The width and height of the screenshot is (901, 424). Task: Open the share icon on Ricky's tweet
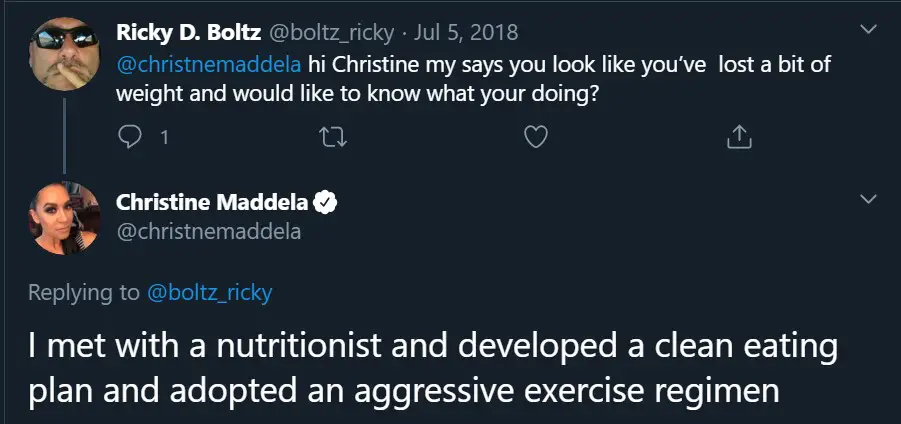click(739, 137)
